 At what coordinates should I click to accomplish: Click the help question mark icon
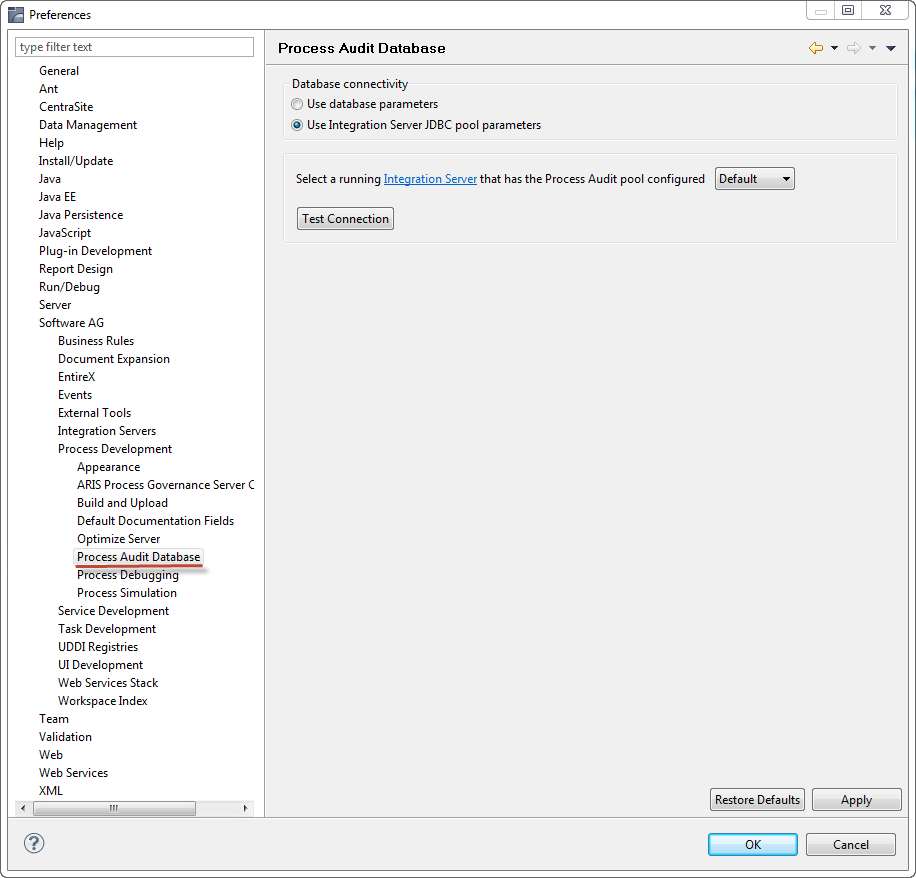(x=34, y=843)
